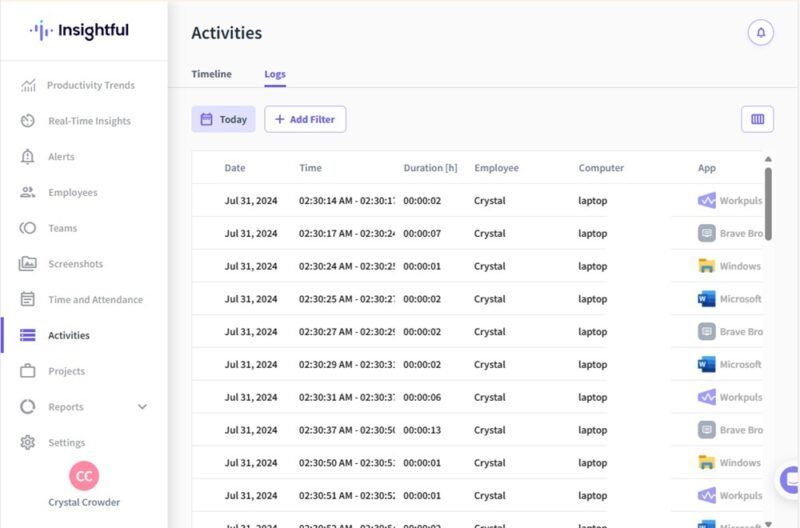Open the Alerts bell icon in sidebar
Viewport: 800px width, 528px height.
(28, 157)
